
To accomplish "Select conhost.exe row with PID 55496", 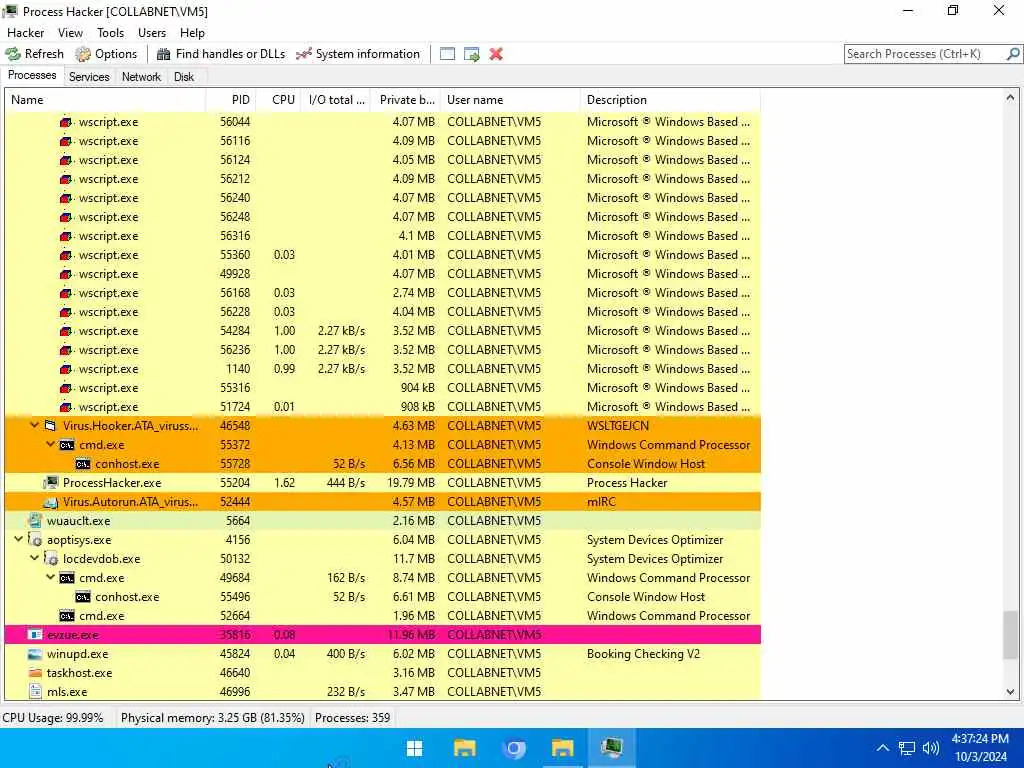I will click(383, 597).
